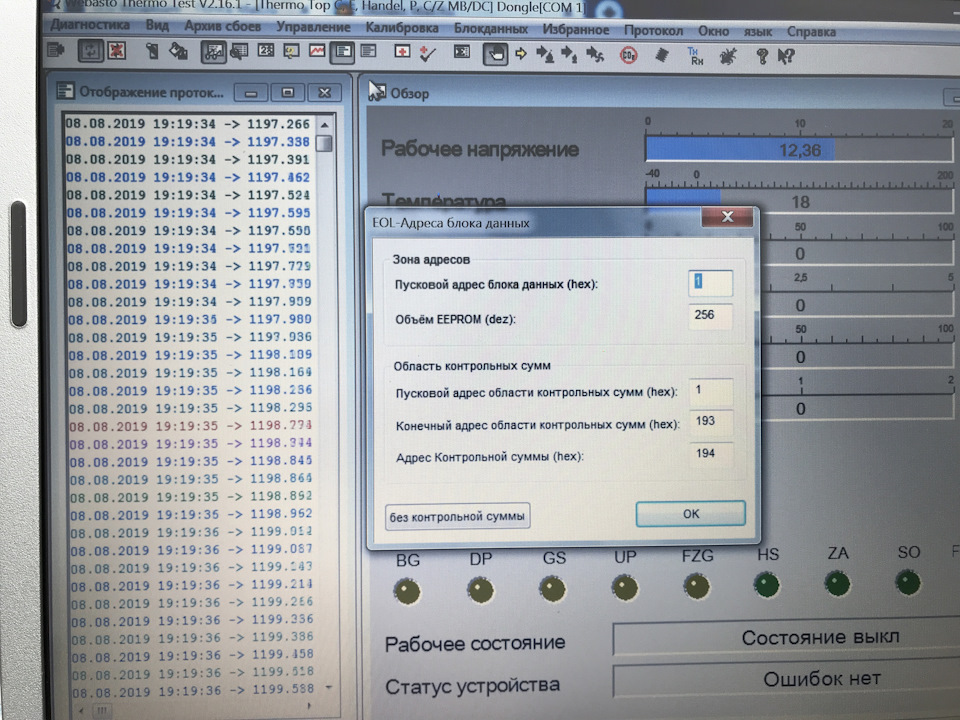Toggle the protocol display toolbar icon
The height and width of the screenshot is (720, 960).
342,53
